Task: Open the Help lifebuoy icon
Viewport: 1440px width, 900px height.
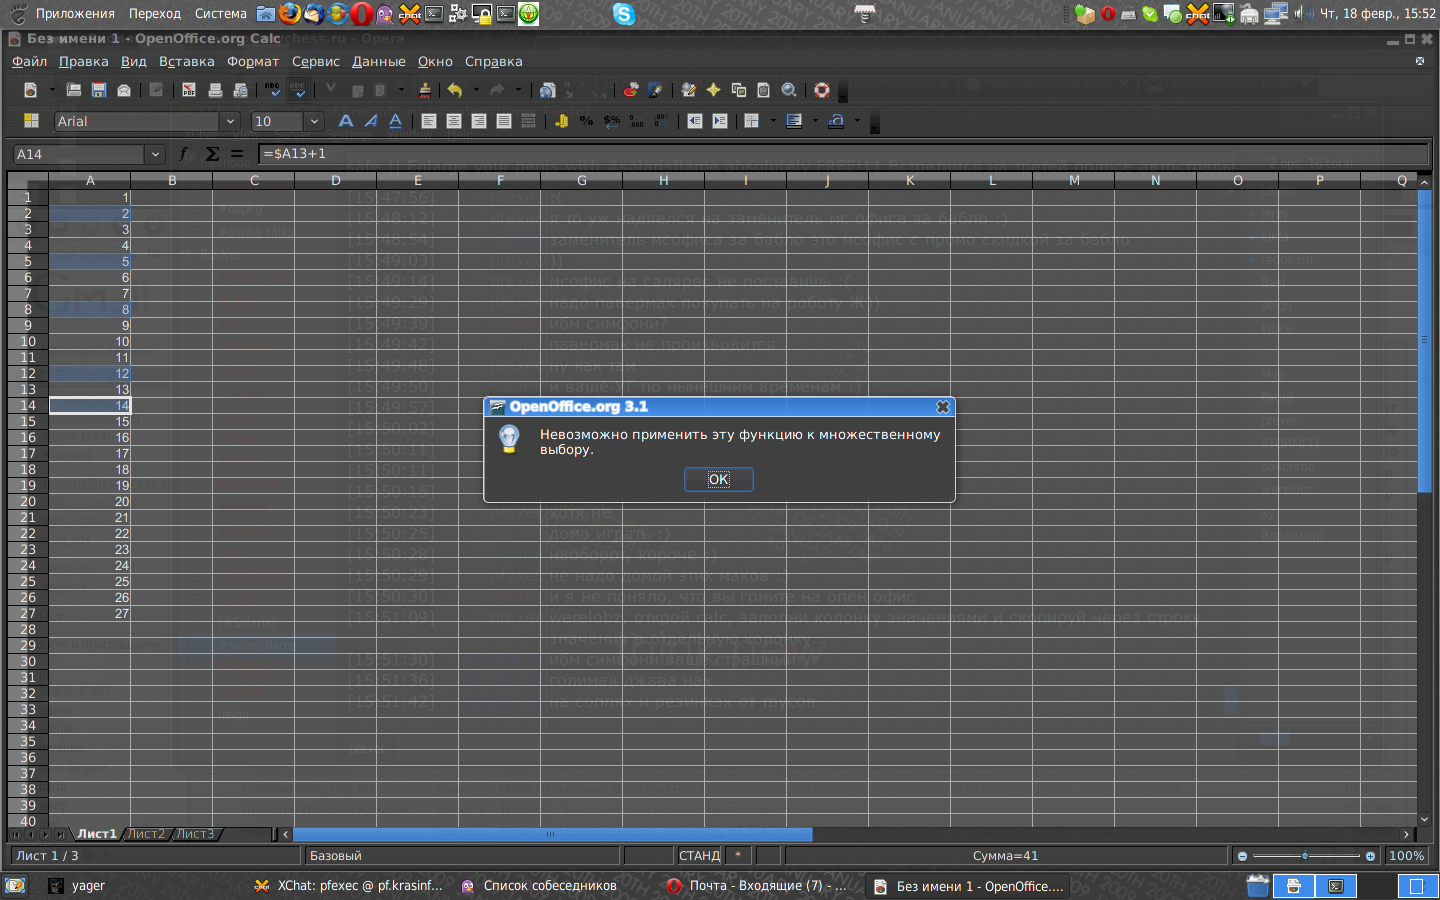Action: 822,90
